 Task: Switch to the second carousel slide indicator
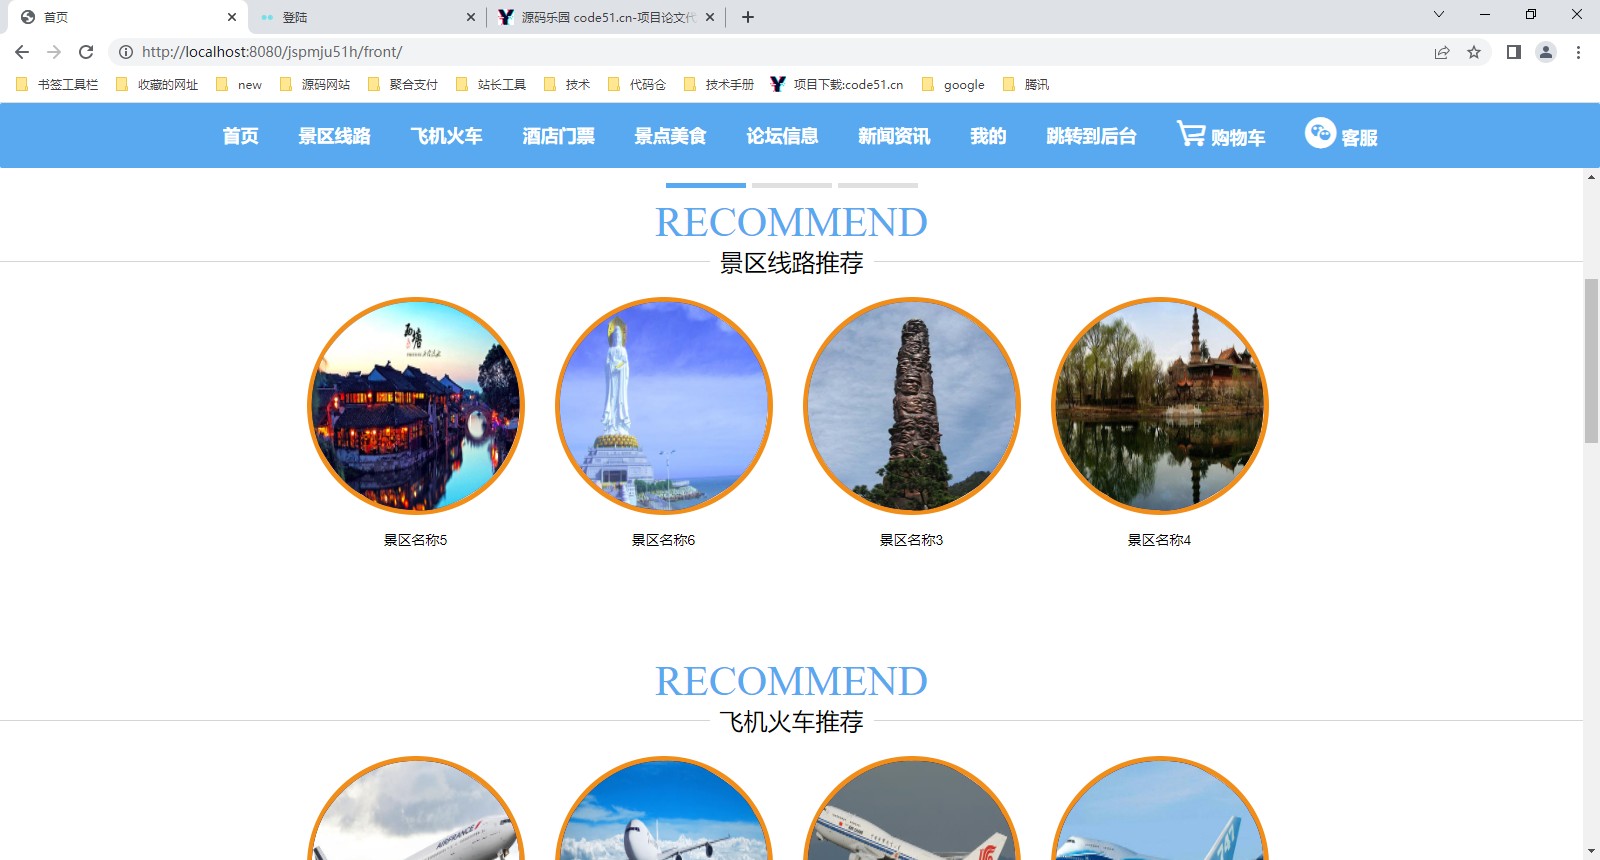point(791,185)
